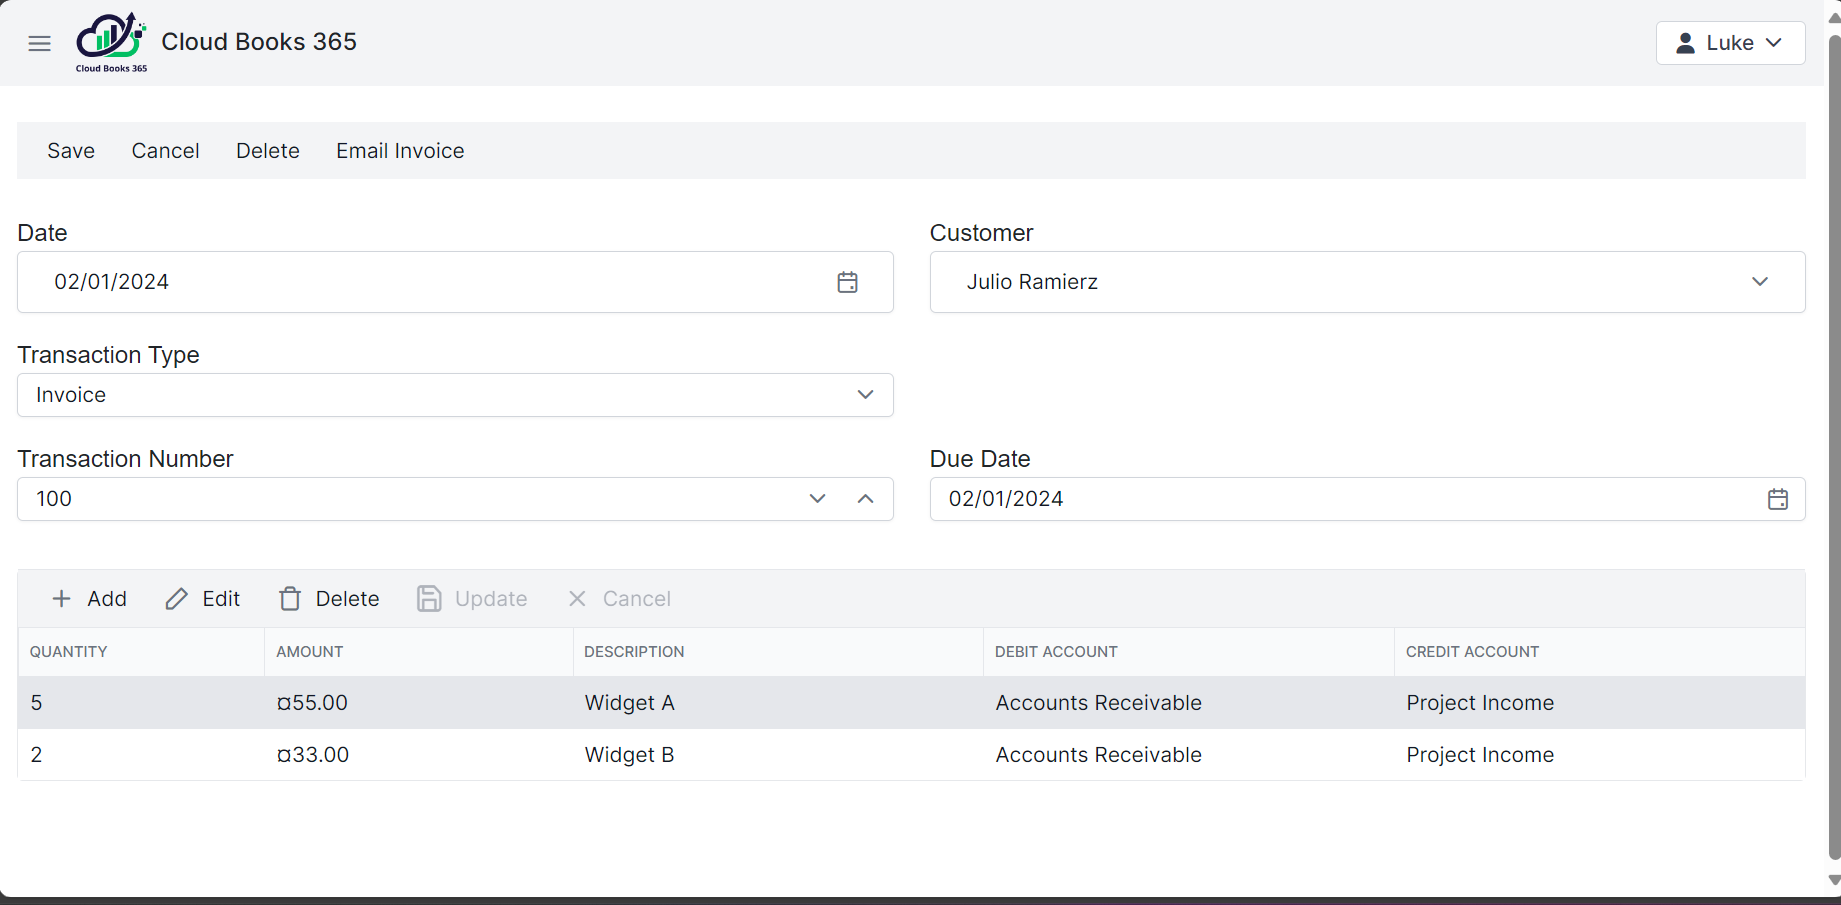Click the Update disk icon
The height and width of the screenshot is (905, 1841).
pos(429,599)
